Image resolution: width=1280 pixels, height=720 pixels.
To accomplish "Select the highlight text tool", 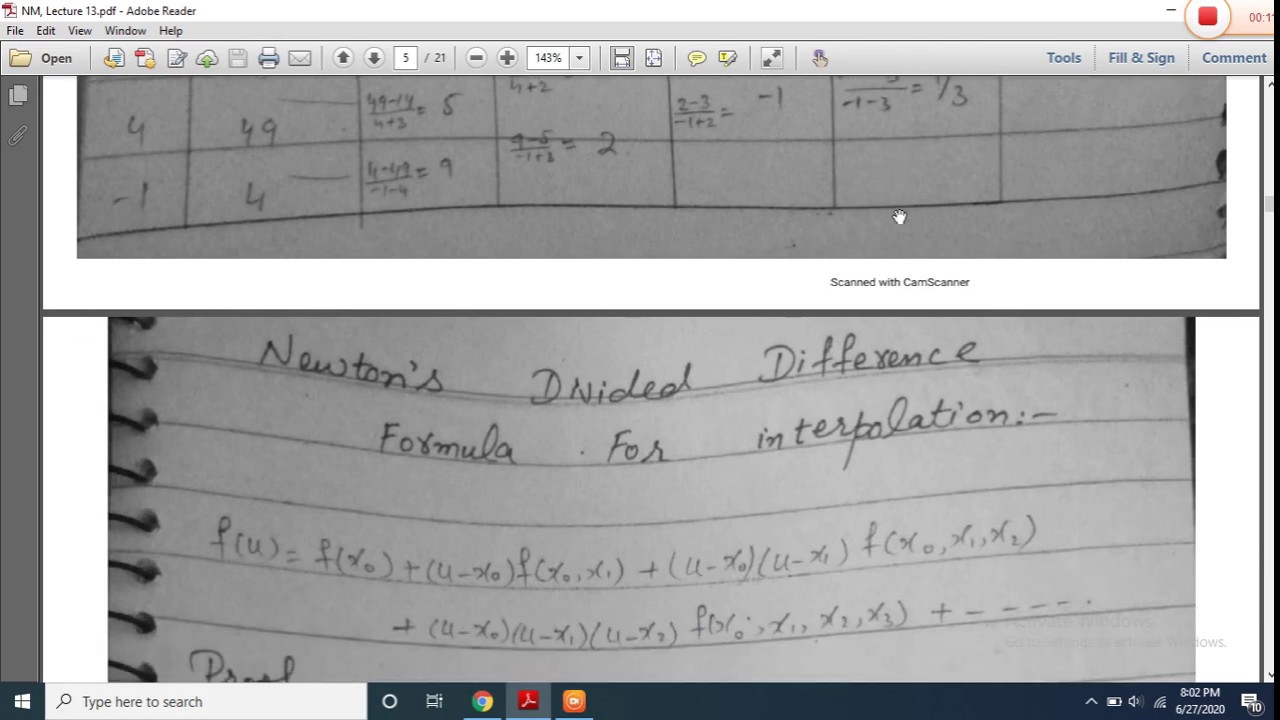I will pyautogui.click(x=728, y=58).
